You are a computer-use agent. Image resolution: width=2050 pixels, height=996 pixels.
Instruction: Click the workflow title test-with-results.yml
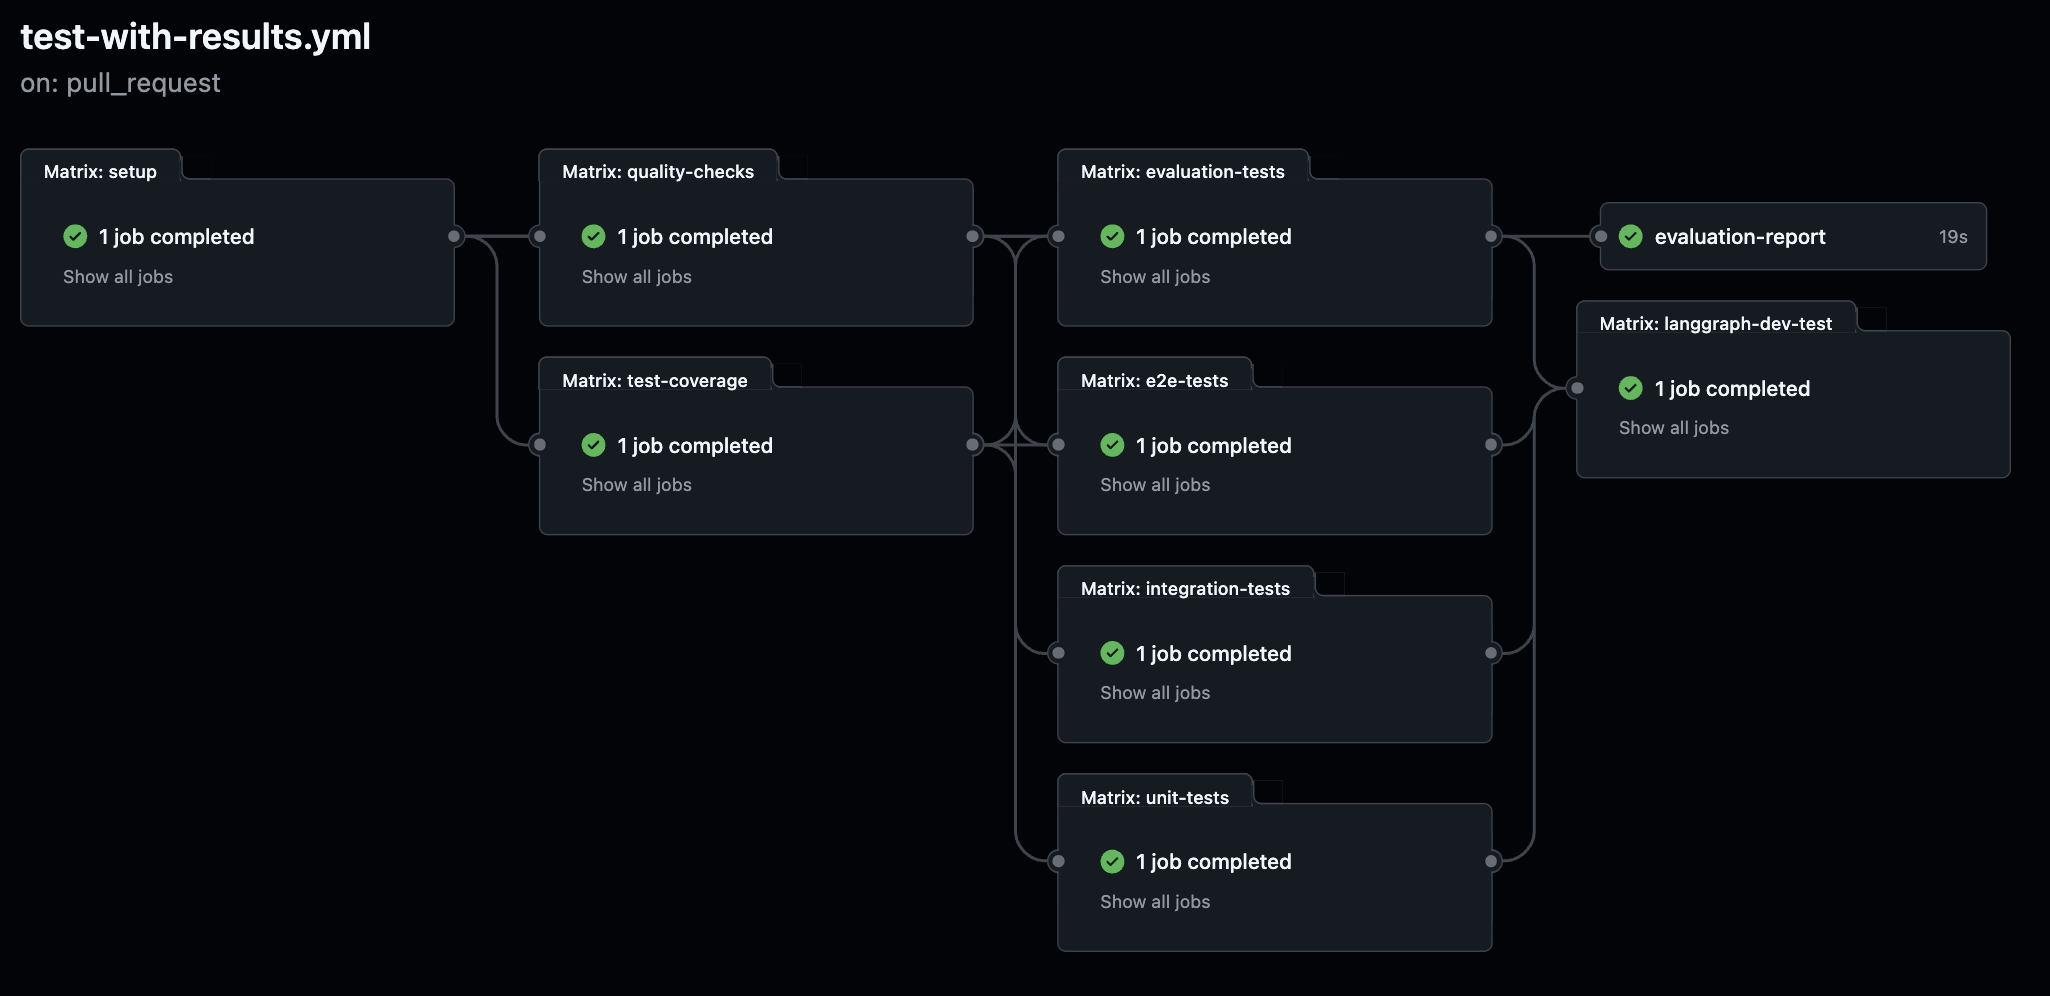(196, 36)
